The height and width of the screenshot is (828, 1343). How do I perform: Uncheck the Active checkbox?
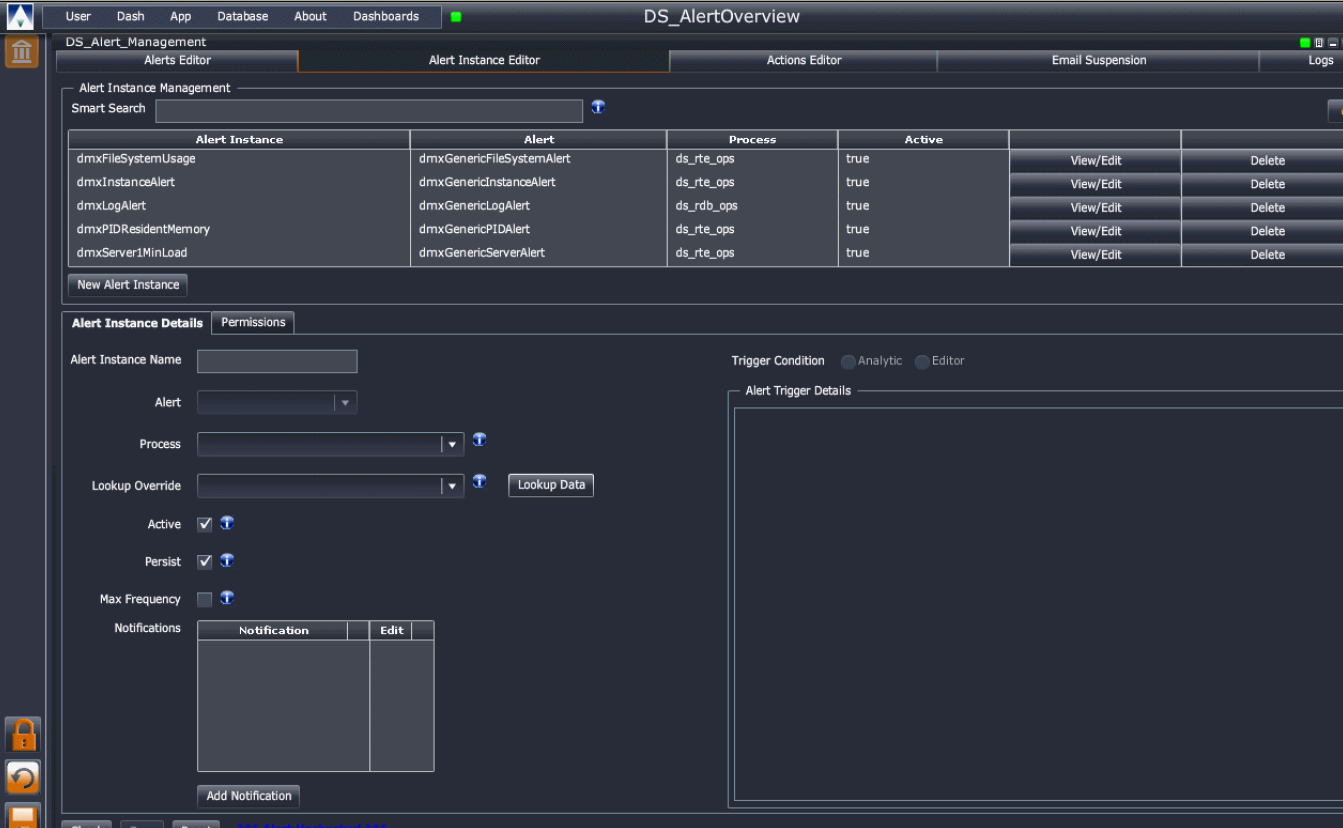point(205,524)
